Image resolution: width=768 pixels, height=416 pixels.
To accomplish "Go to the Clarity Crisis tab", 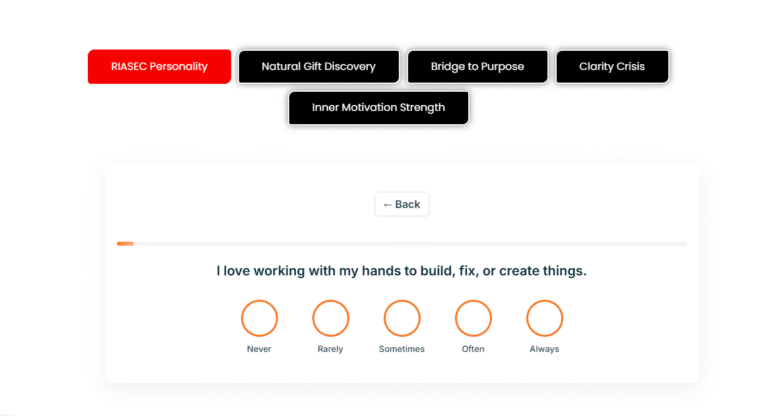I will point(611,67).
